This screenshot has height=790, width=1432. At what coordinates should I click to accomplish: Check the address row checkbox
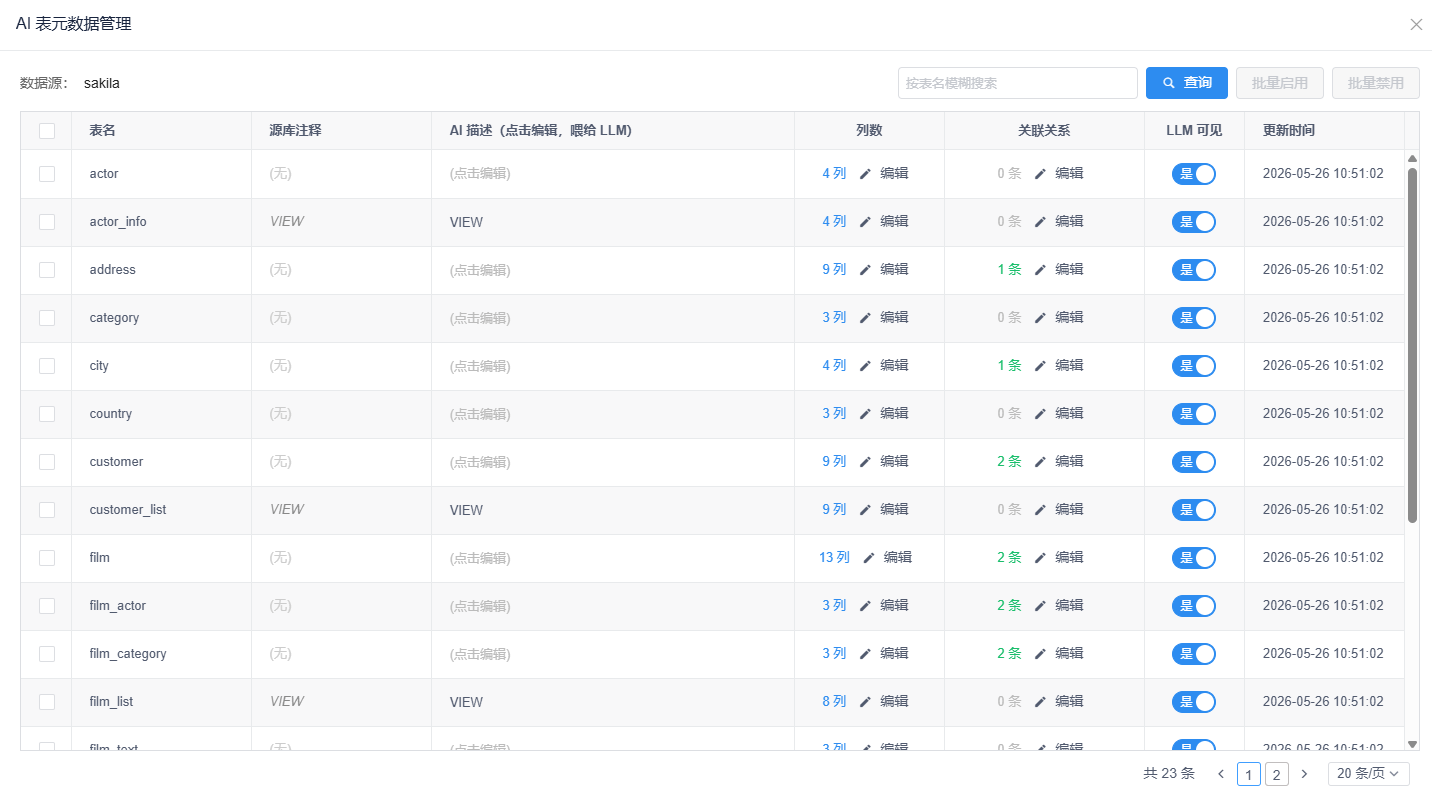tap(47, 270)
